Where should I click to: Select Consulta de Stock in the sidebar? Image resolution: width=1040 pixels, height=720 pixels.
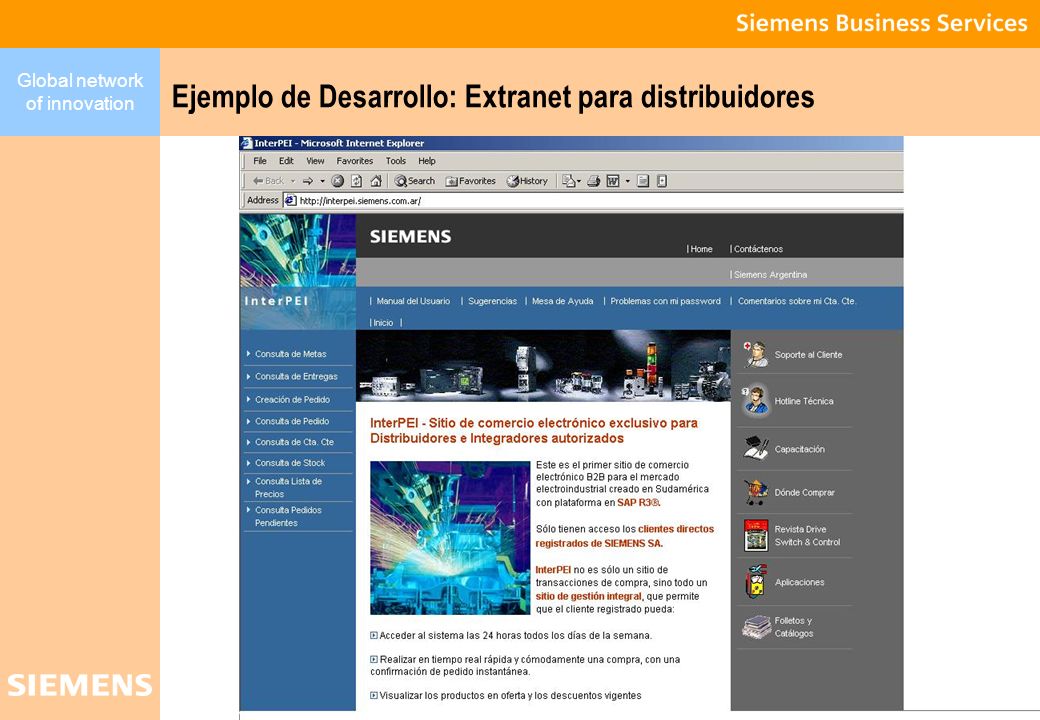pyautogui.click(x=290, y=463)
